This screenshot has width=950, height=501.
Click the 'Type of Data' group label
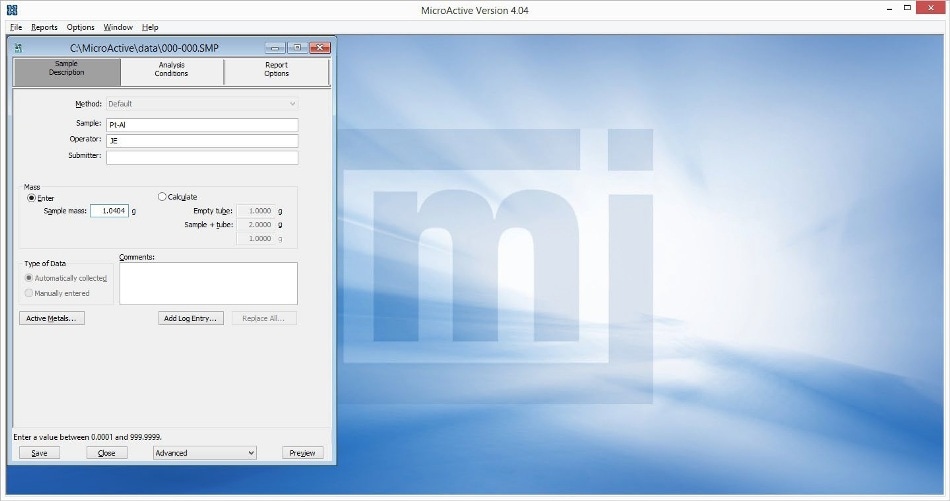(x=45, y=264)
